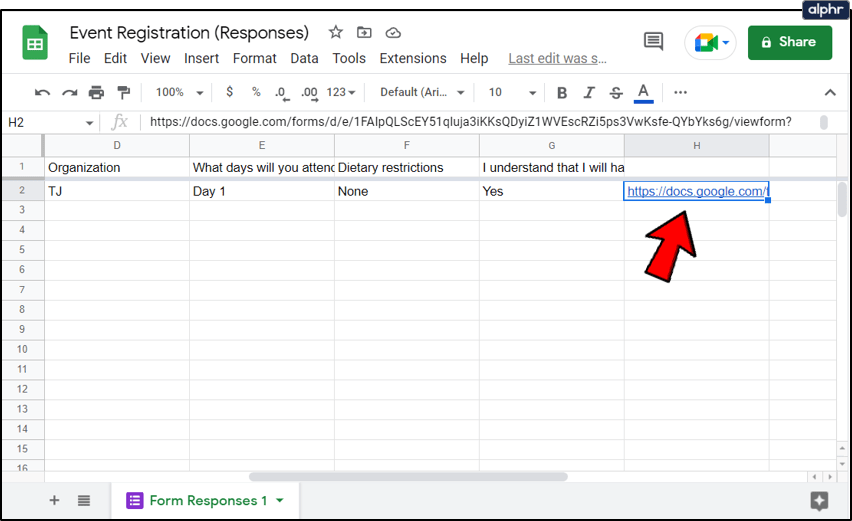Open the zoom level dropdown
852x521 pixels.
tap(179, 92)
